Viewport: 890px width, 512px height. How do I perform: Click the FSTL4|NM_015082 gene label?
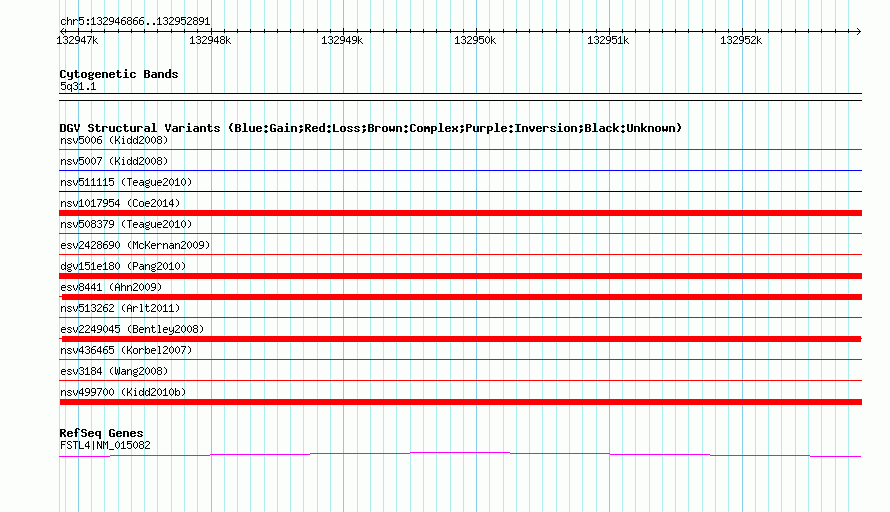tap(105, 446)
